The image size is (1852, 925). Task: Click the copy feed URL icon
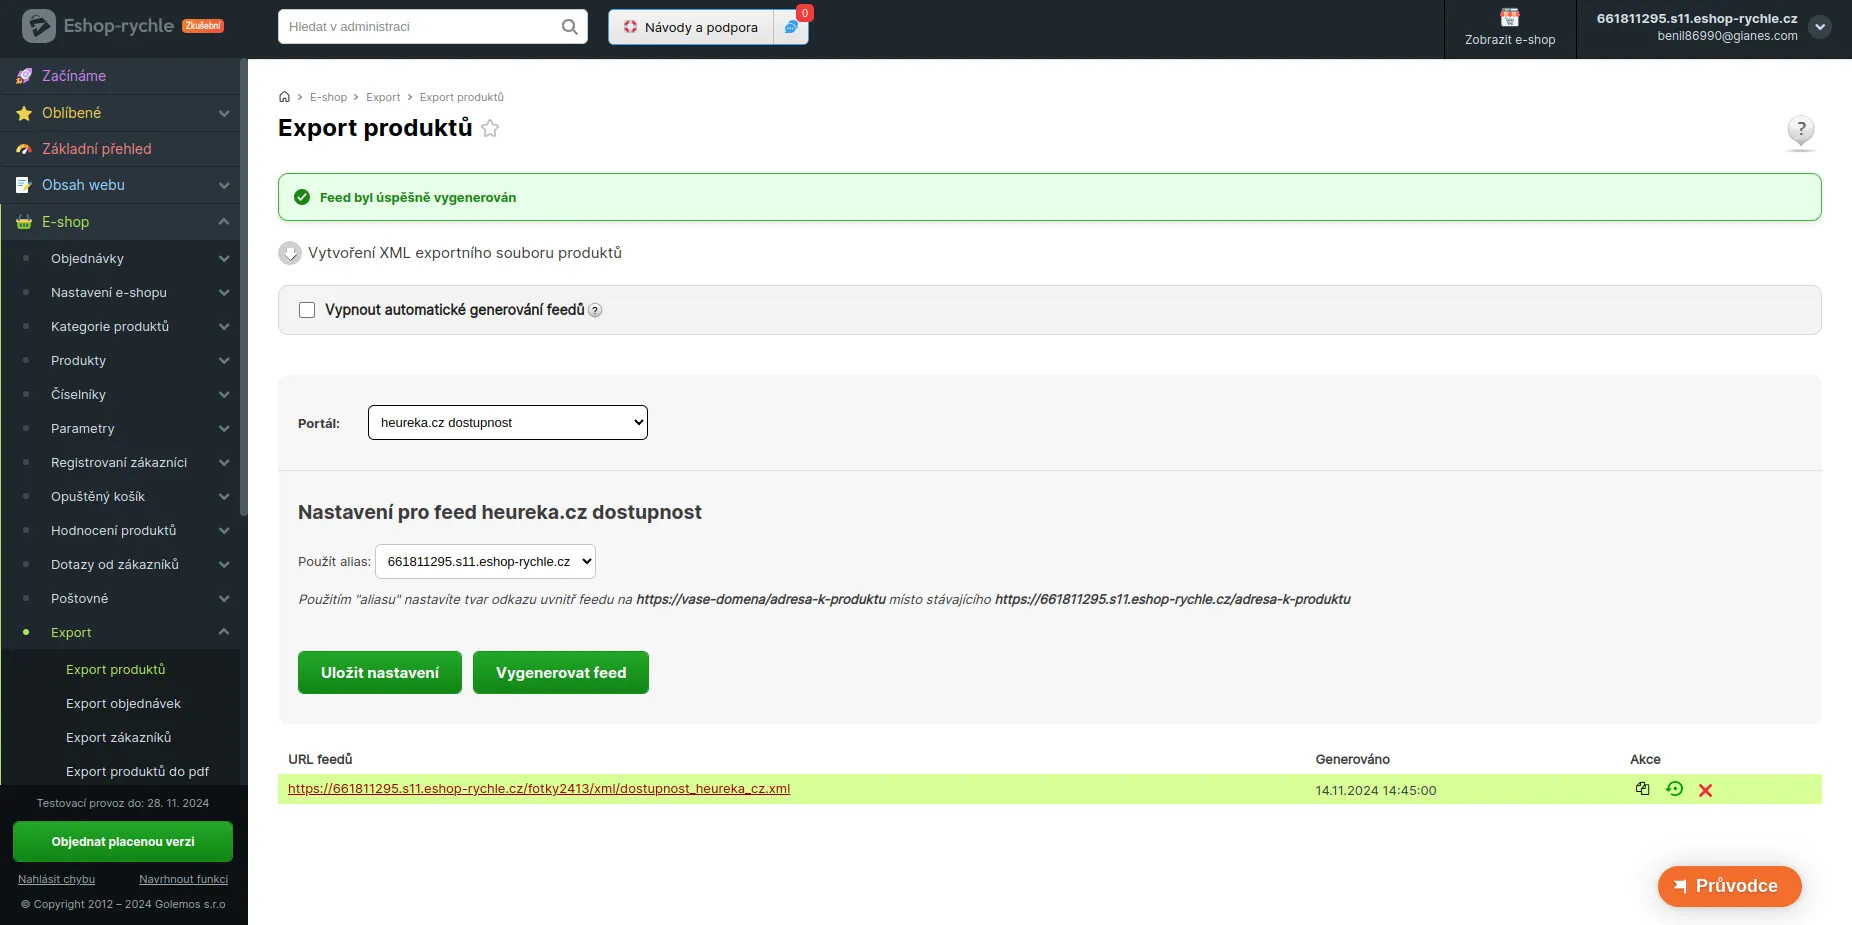1642,789
